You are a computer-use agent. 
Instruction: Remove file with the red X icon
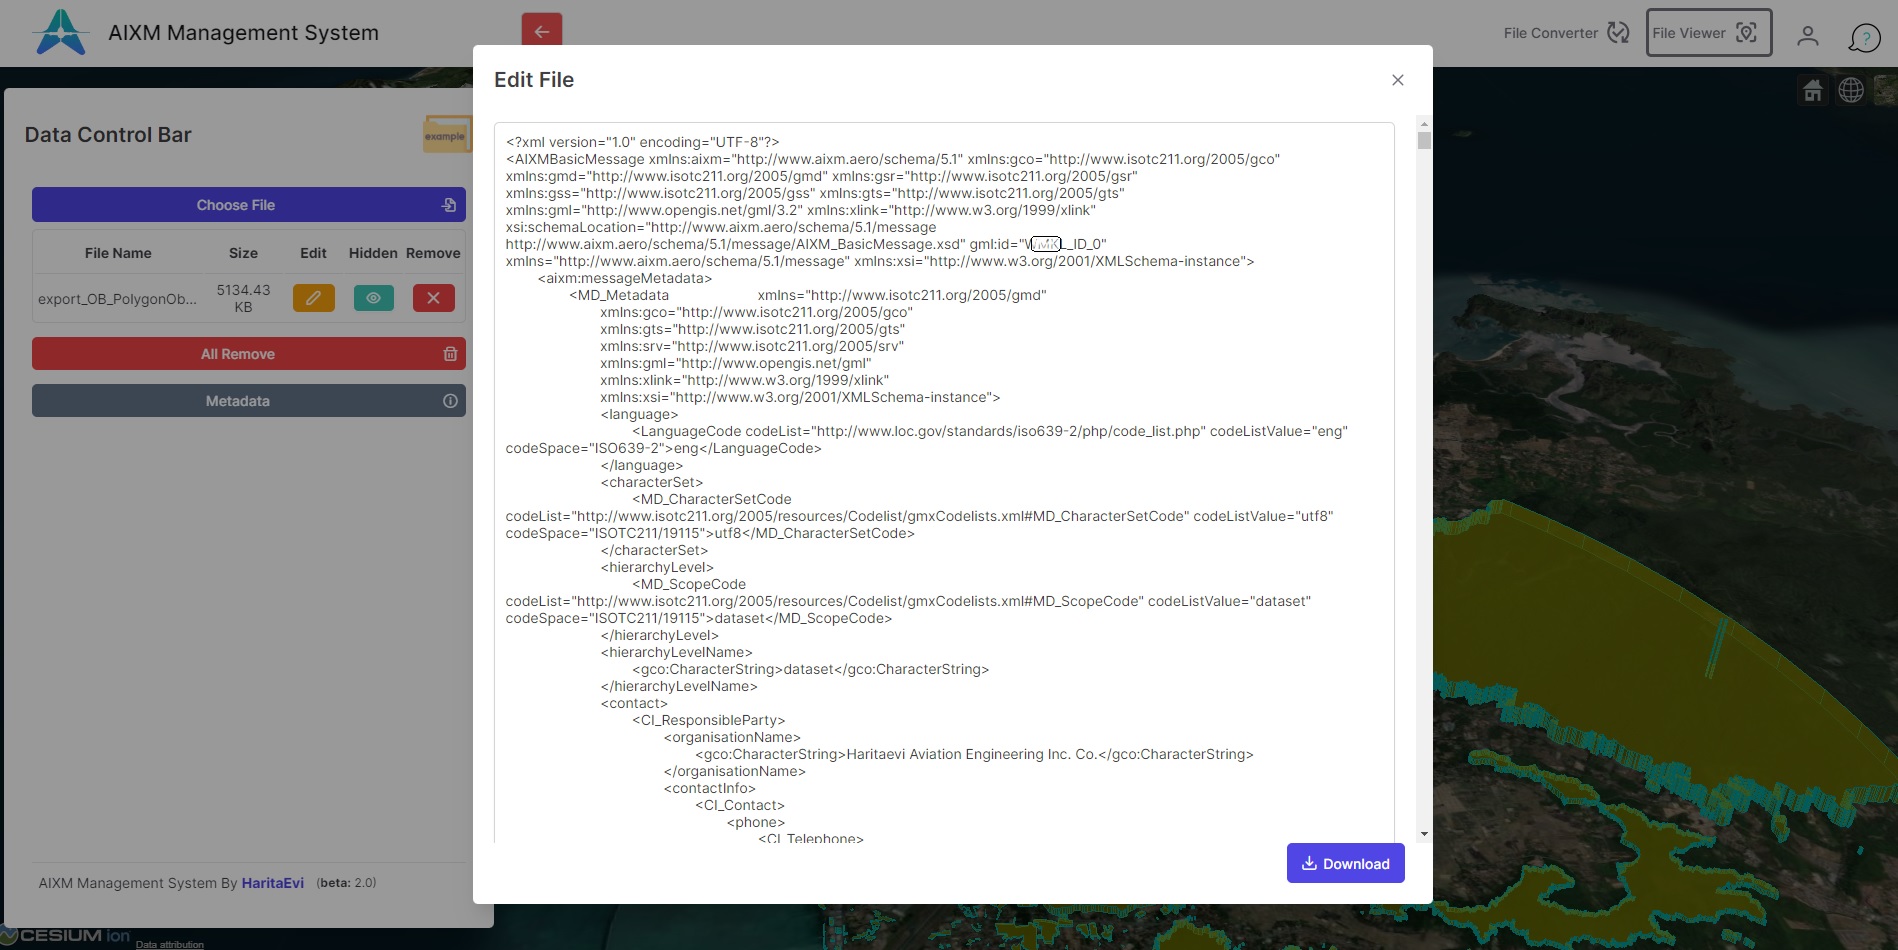tap(433, 298)
